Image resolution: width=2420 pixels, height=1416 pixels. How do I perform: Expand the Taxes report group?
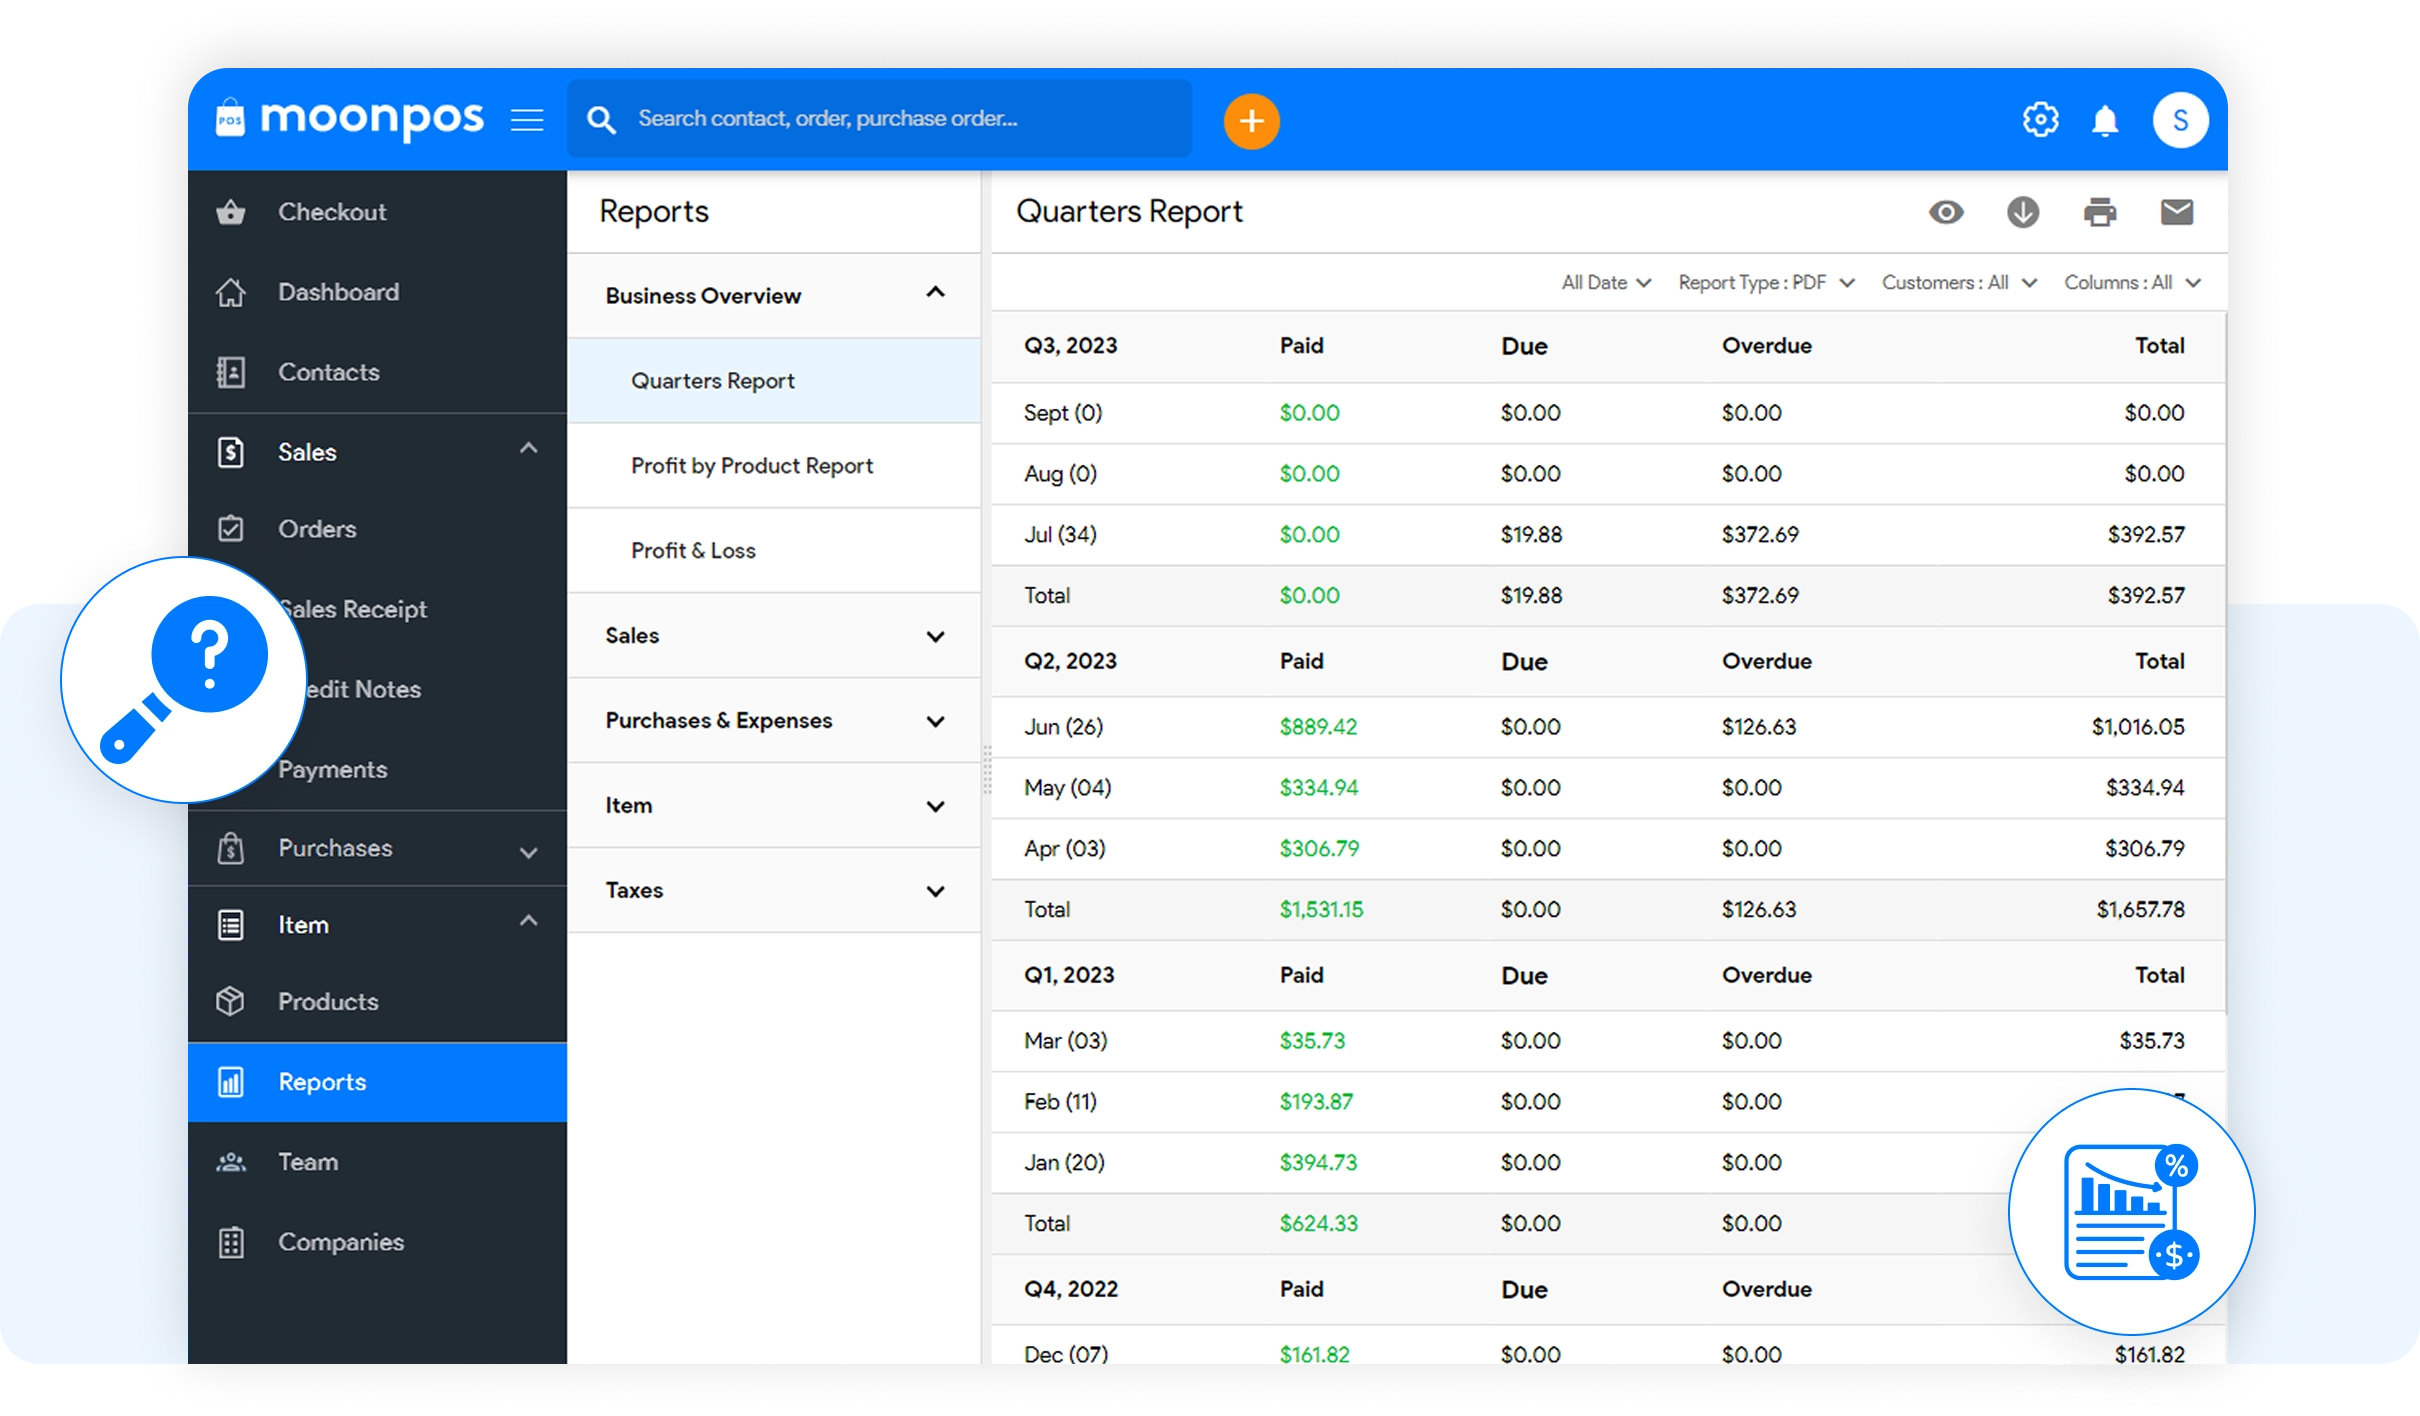pos(935,891)
